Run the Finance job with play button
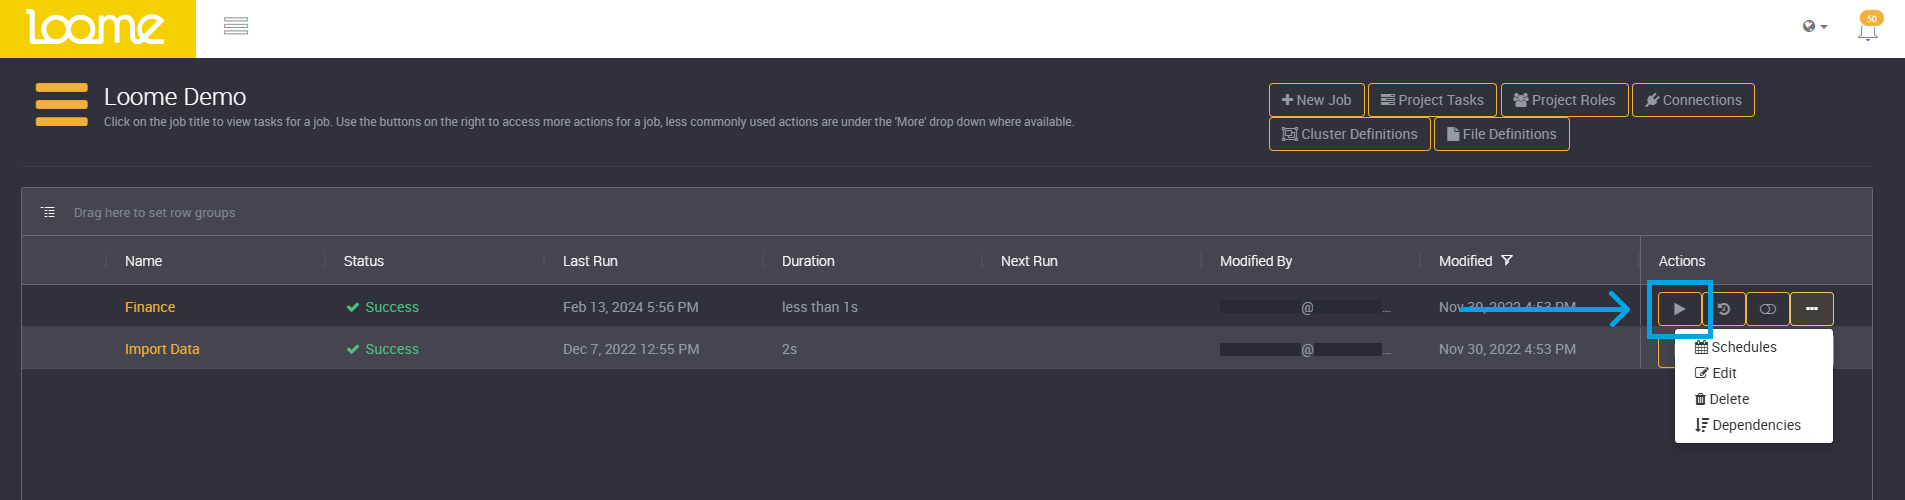This screenshot has width=1905, height=500. pos(1679,309)
